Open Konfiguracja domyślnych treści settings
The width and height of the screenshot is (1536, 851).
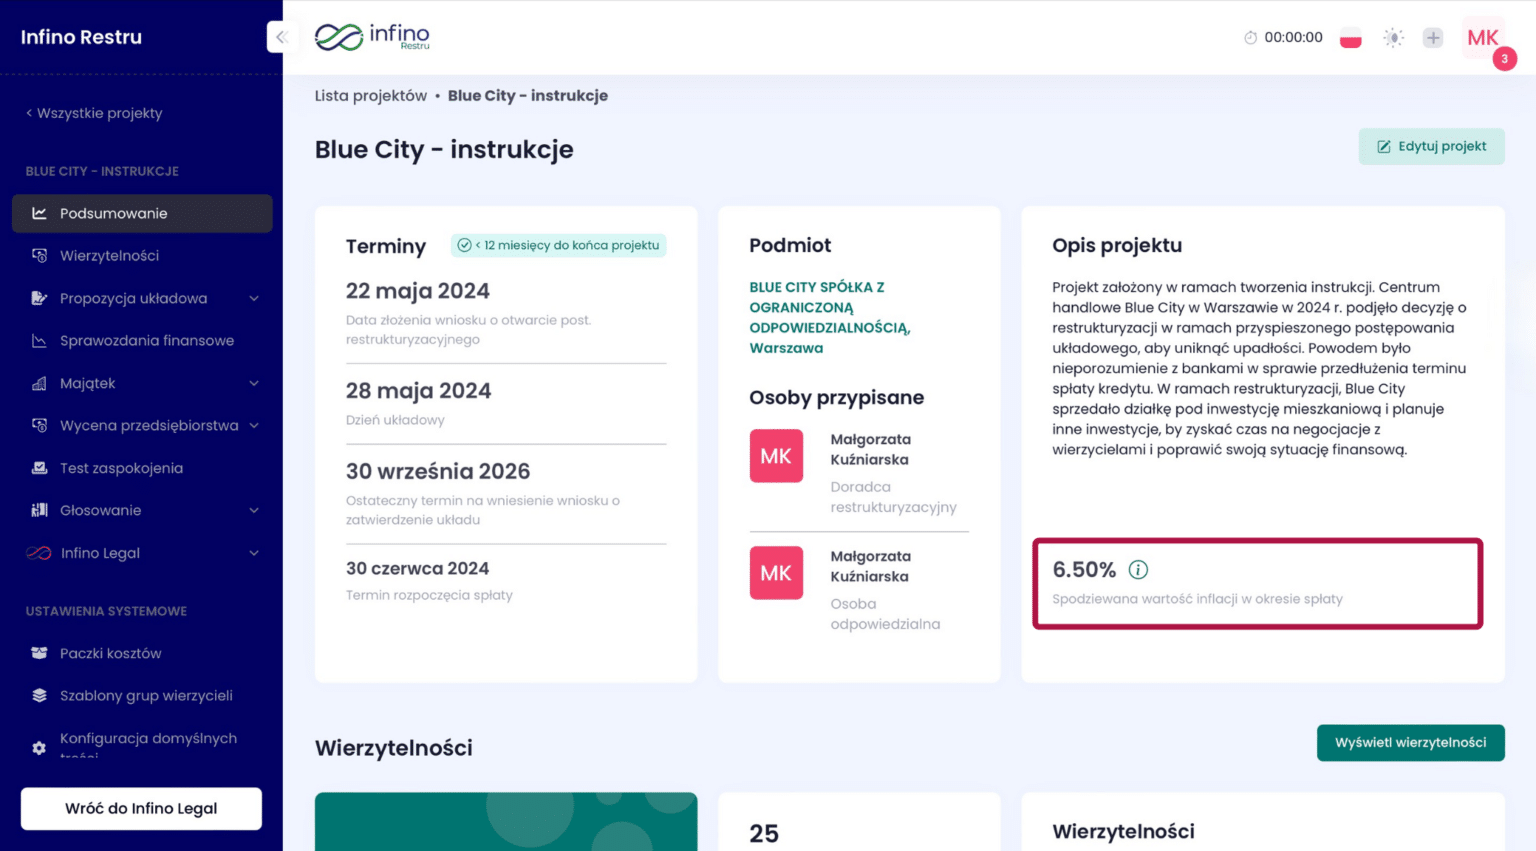point(150,743)
